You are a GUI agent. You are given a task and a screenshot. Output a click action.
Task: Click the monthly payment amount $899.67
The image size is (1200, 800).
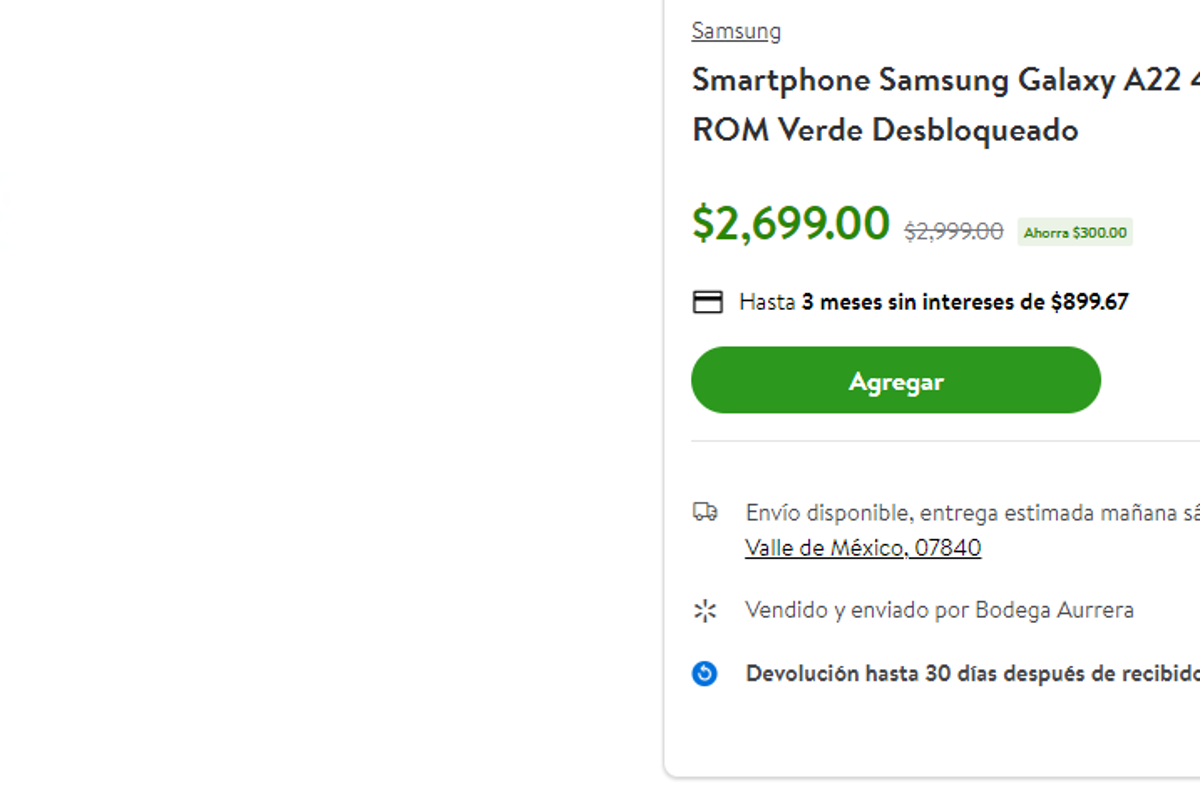[1092, 301]
